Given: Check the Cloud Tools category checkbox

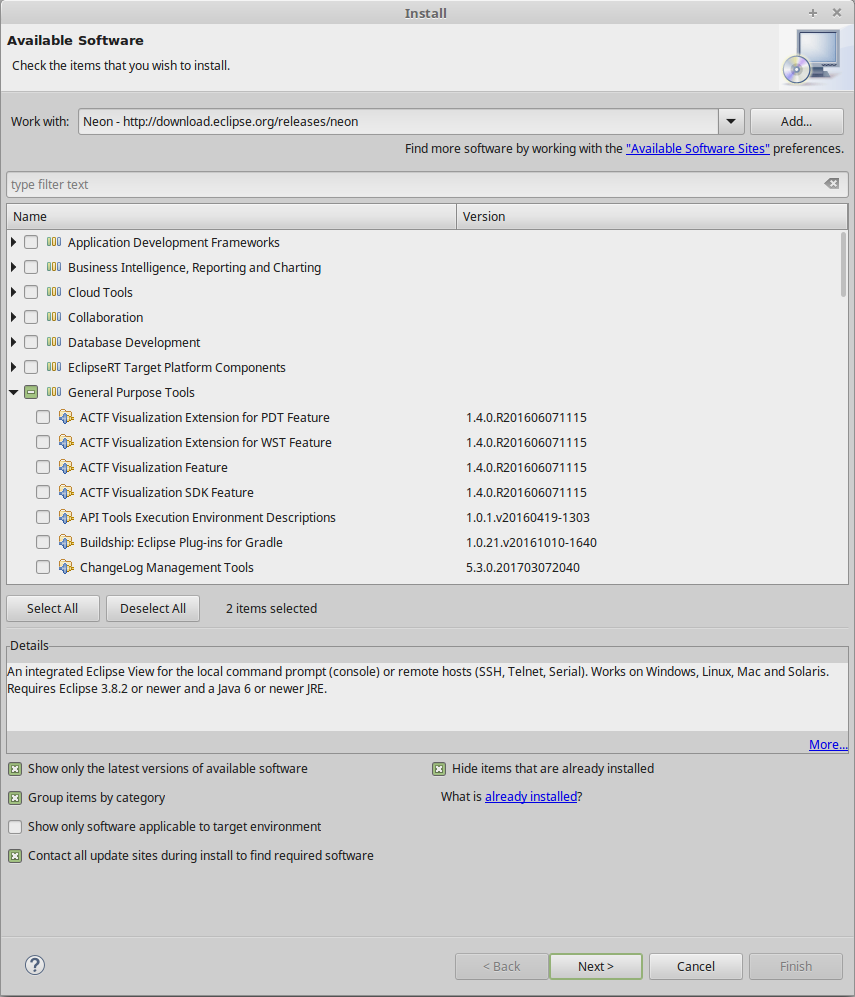Looking at the screenshot, I should 31,292.
